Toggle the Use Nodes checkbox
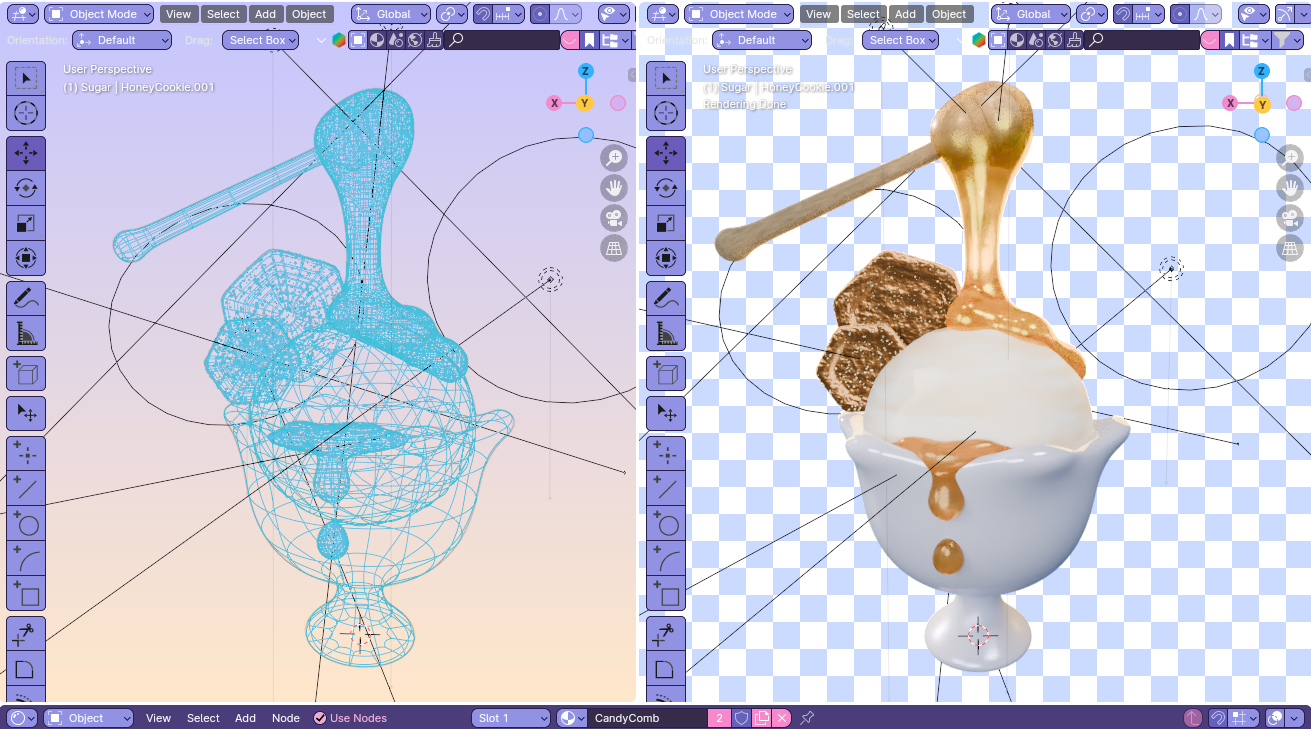This screenshot has width=1311, height=729. 320,718
